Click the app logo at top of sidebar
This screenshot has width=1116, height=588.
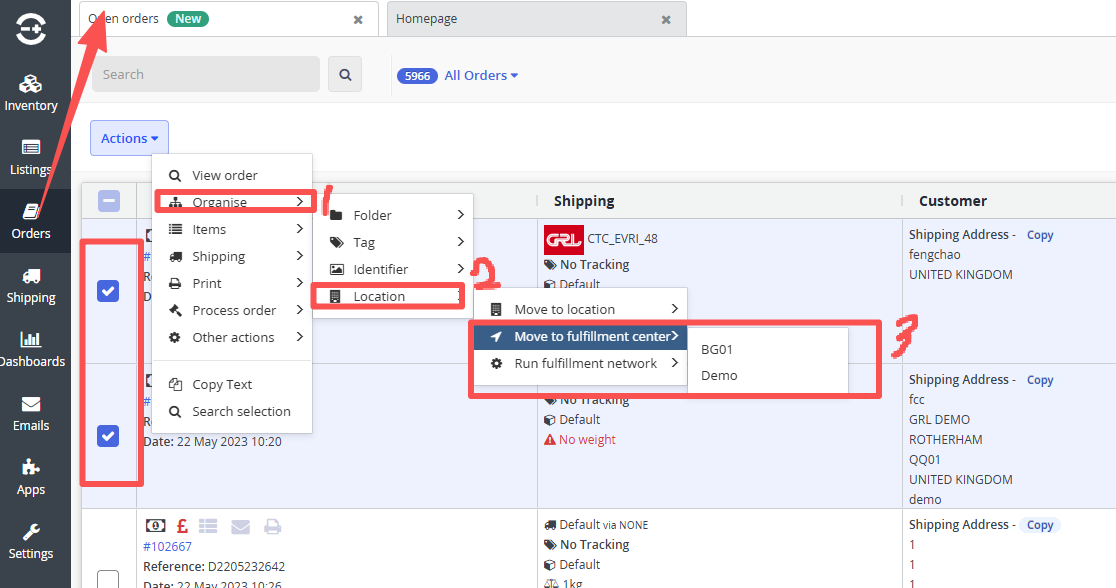pos(31,29)
